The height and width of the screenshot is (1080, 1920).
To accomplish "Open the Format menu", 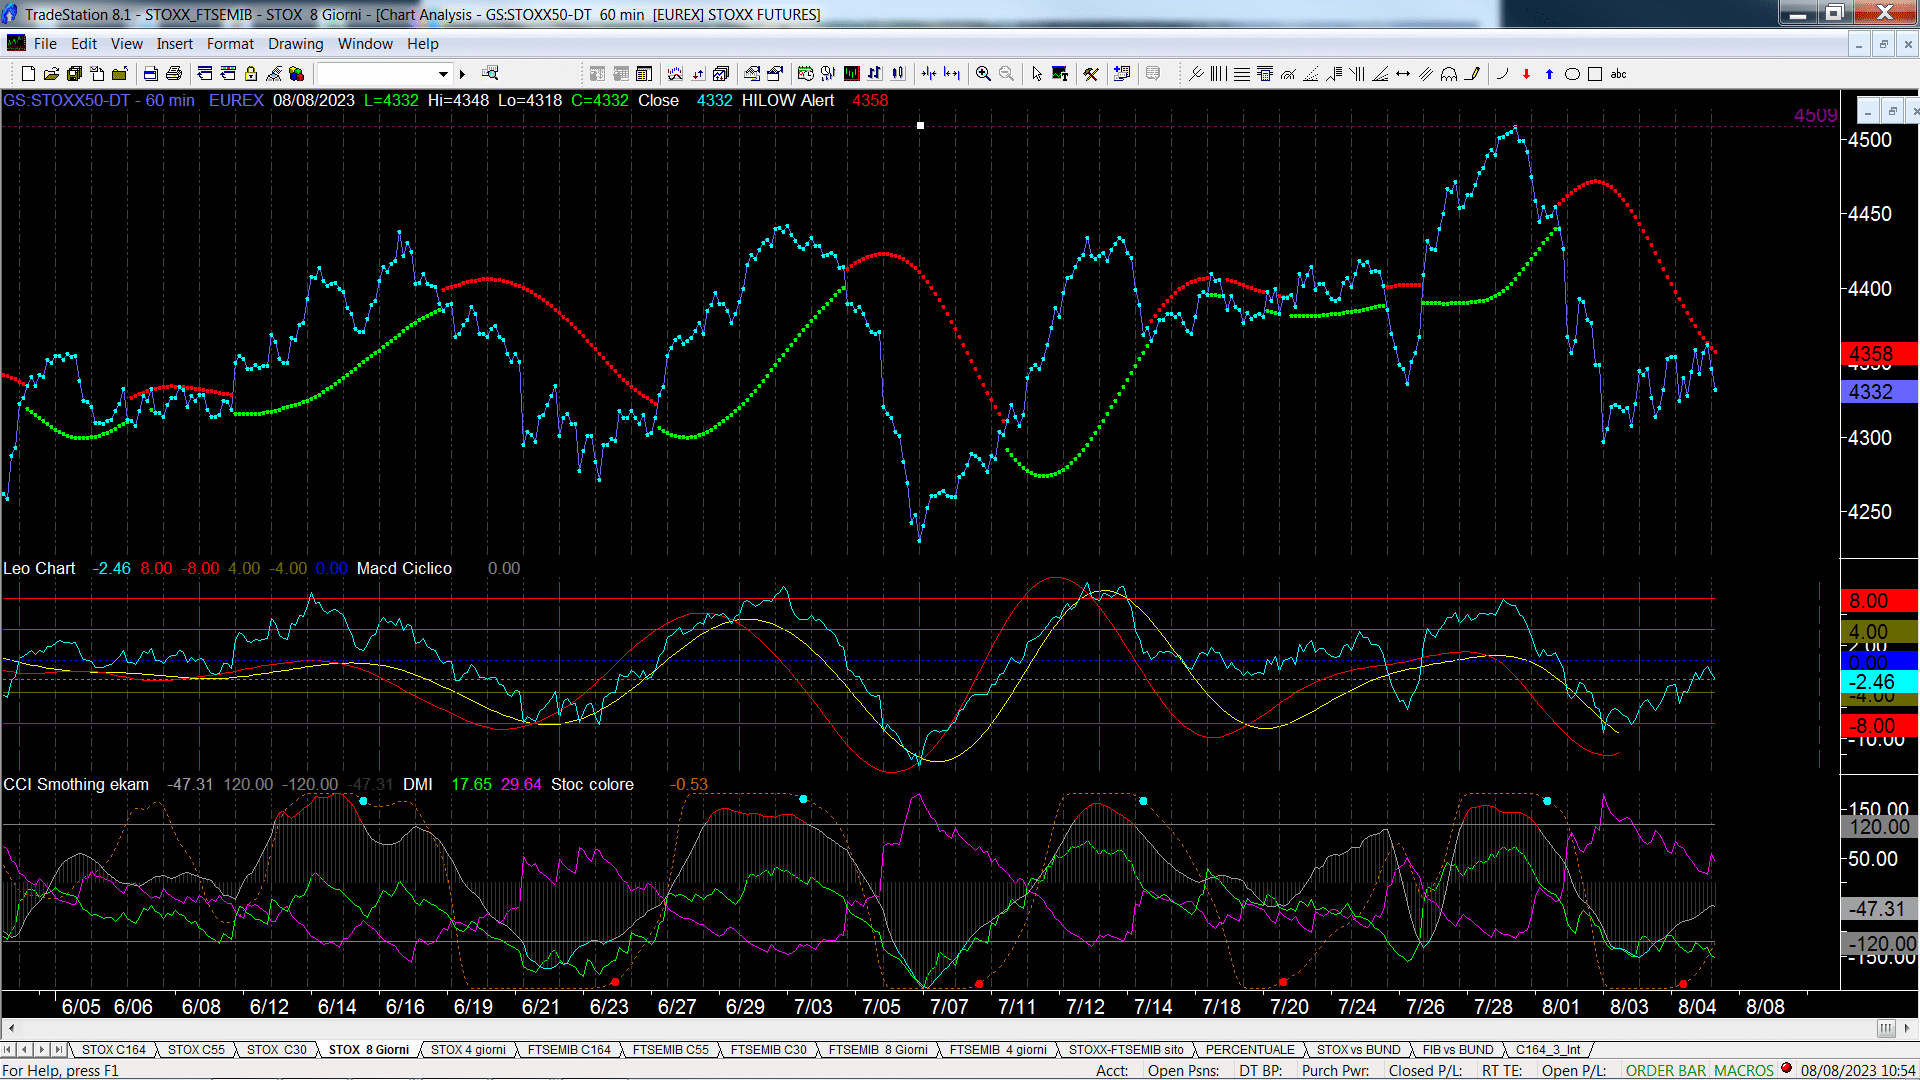I will [230, 44].
